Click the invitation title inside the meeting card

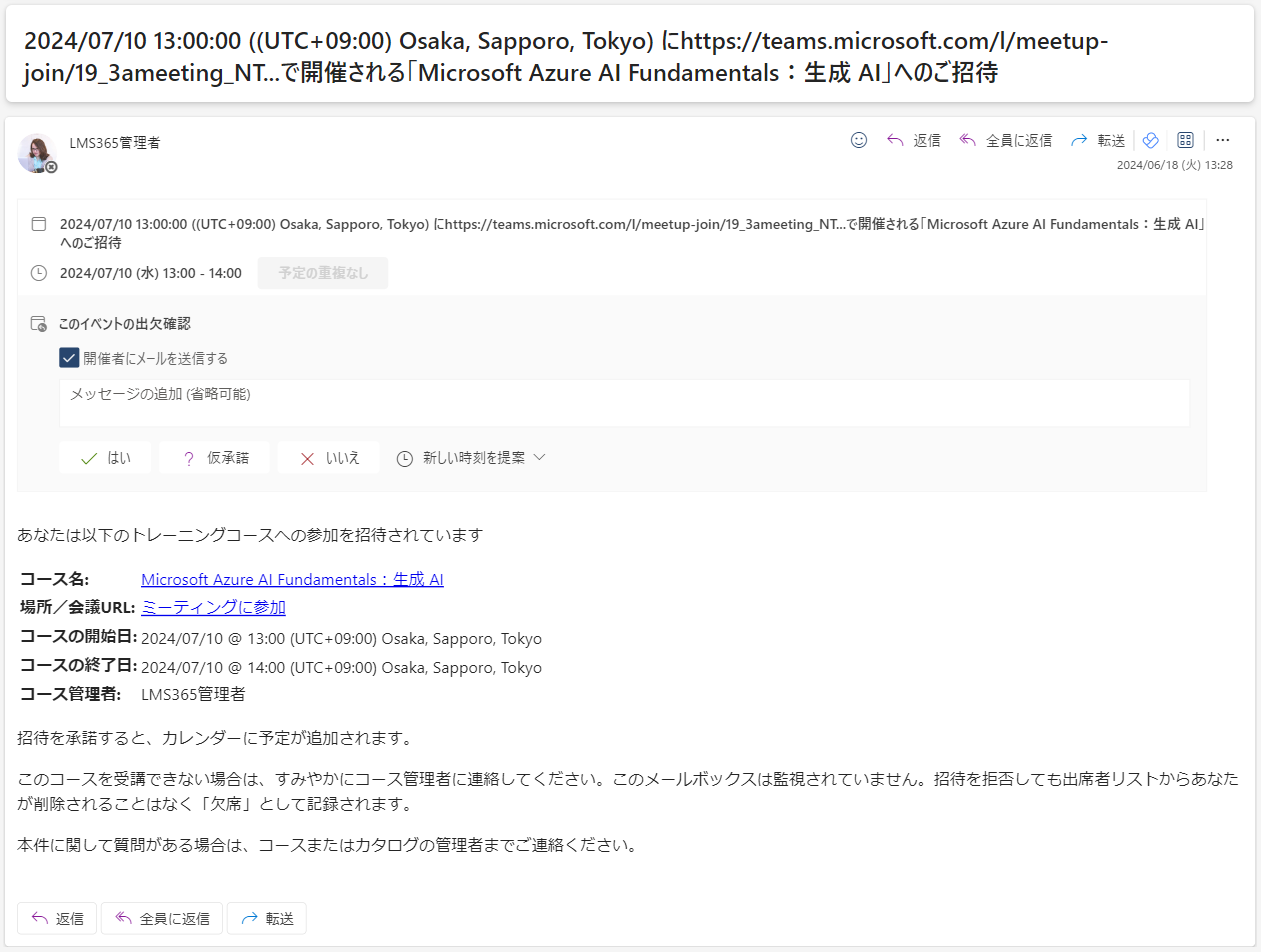(632, 233)
